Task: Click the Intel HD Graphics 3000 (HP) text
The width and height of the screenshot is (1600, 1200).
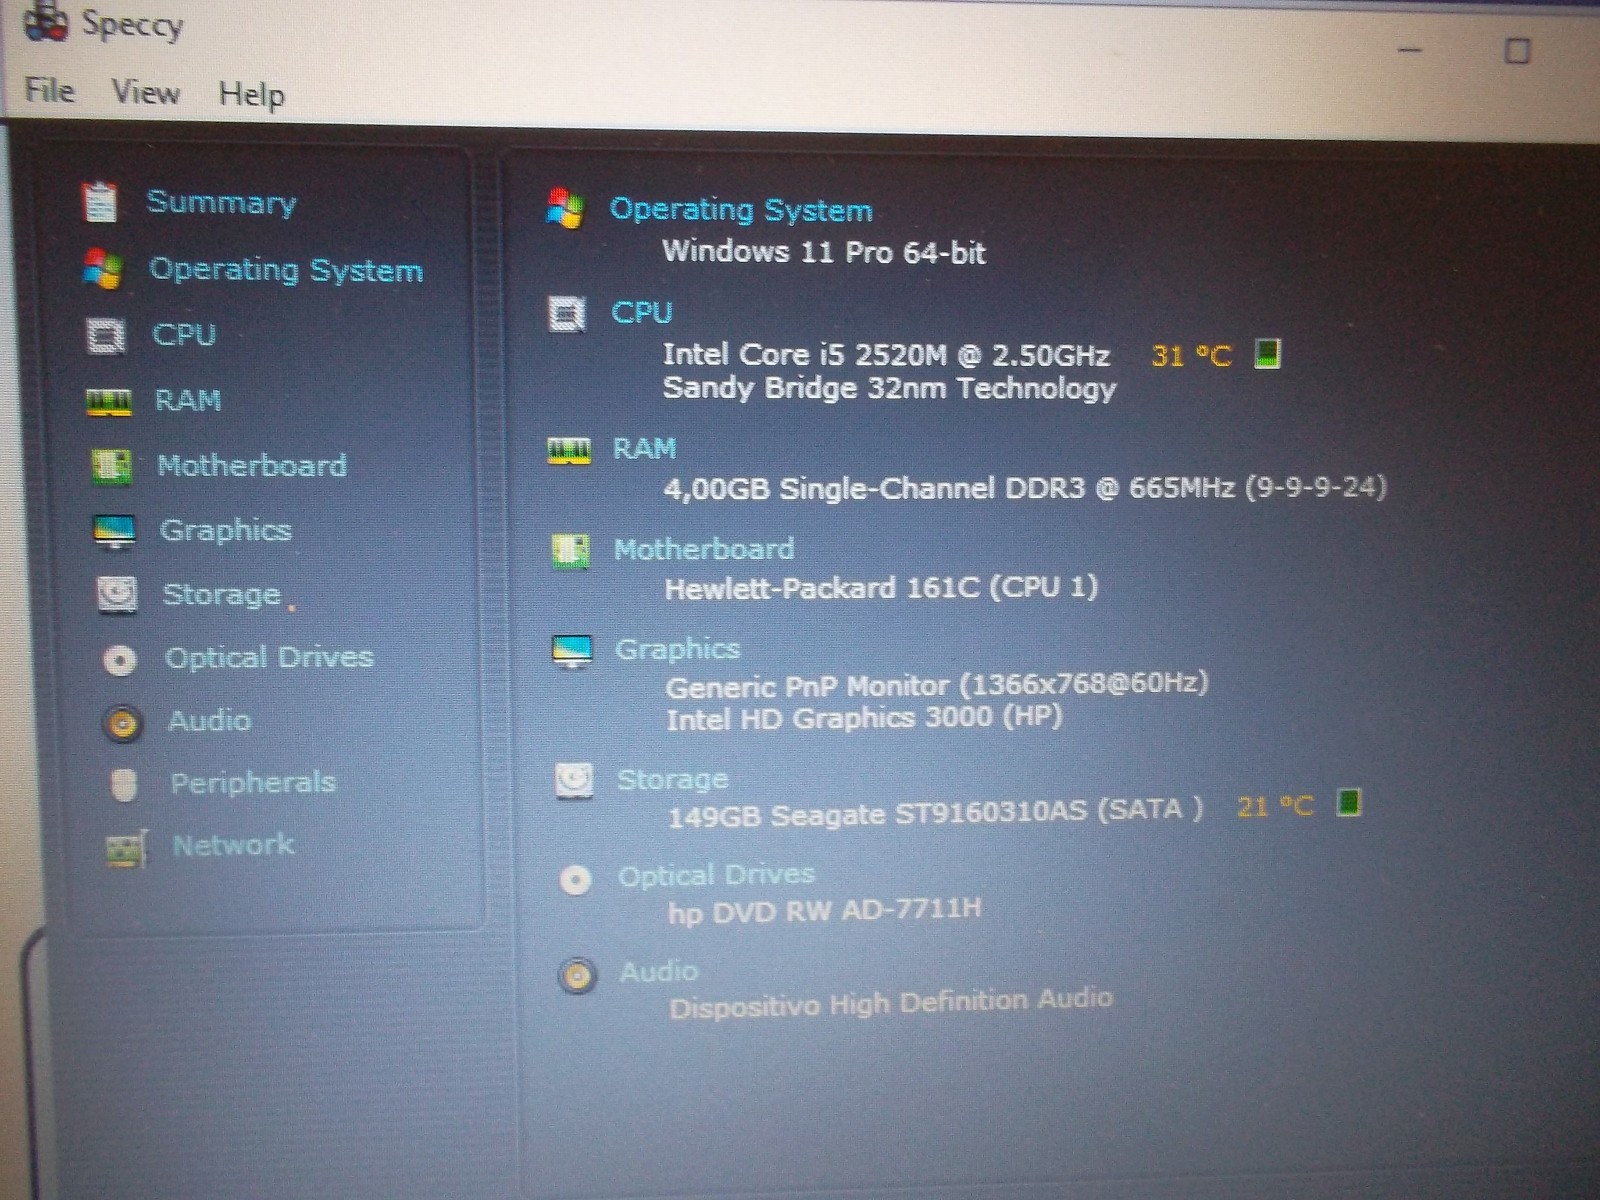Action: tap(864, 718)
